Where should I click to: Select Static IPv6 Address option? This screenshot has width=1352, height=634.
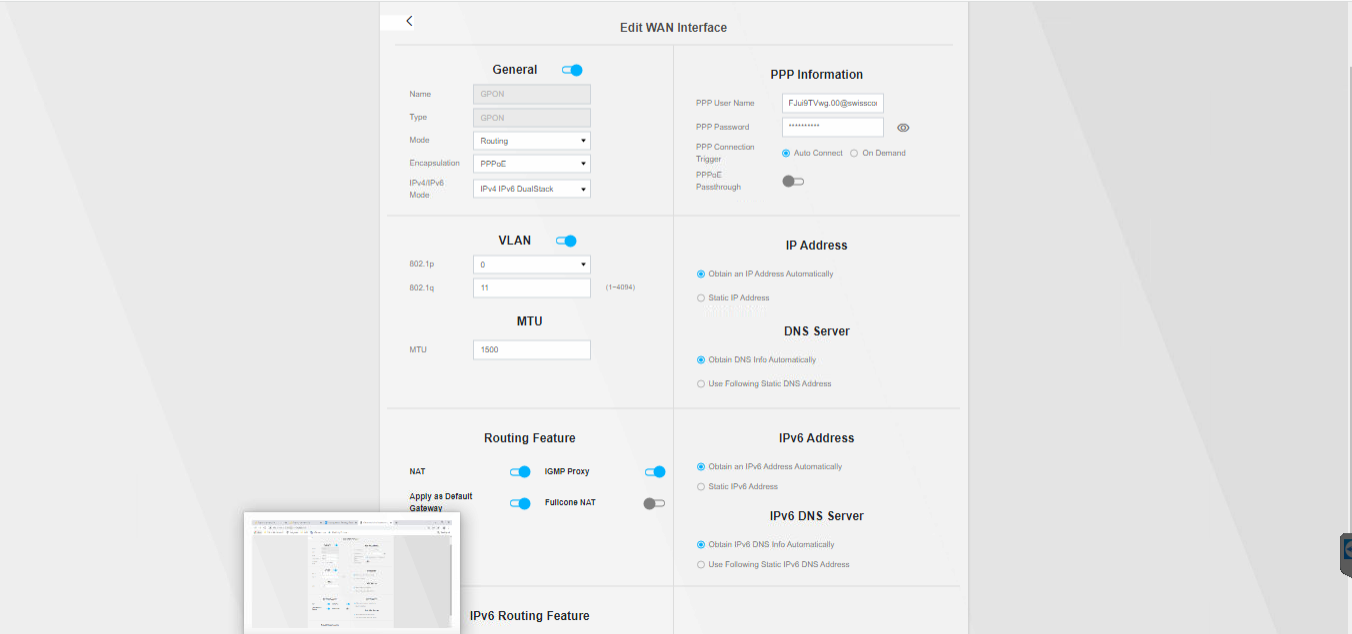click(701, 487)
